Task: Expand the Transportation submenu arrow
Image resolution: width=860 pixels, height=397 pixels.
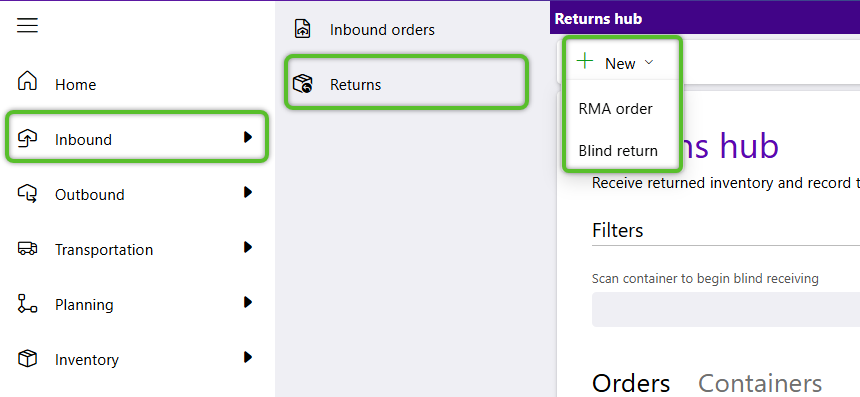Action: [248, 247]
